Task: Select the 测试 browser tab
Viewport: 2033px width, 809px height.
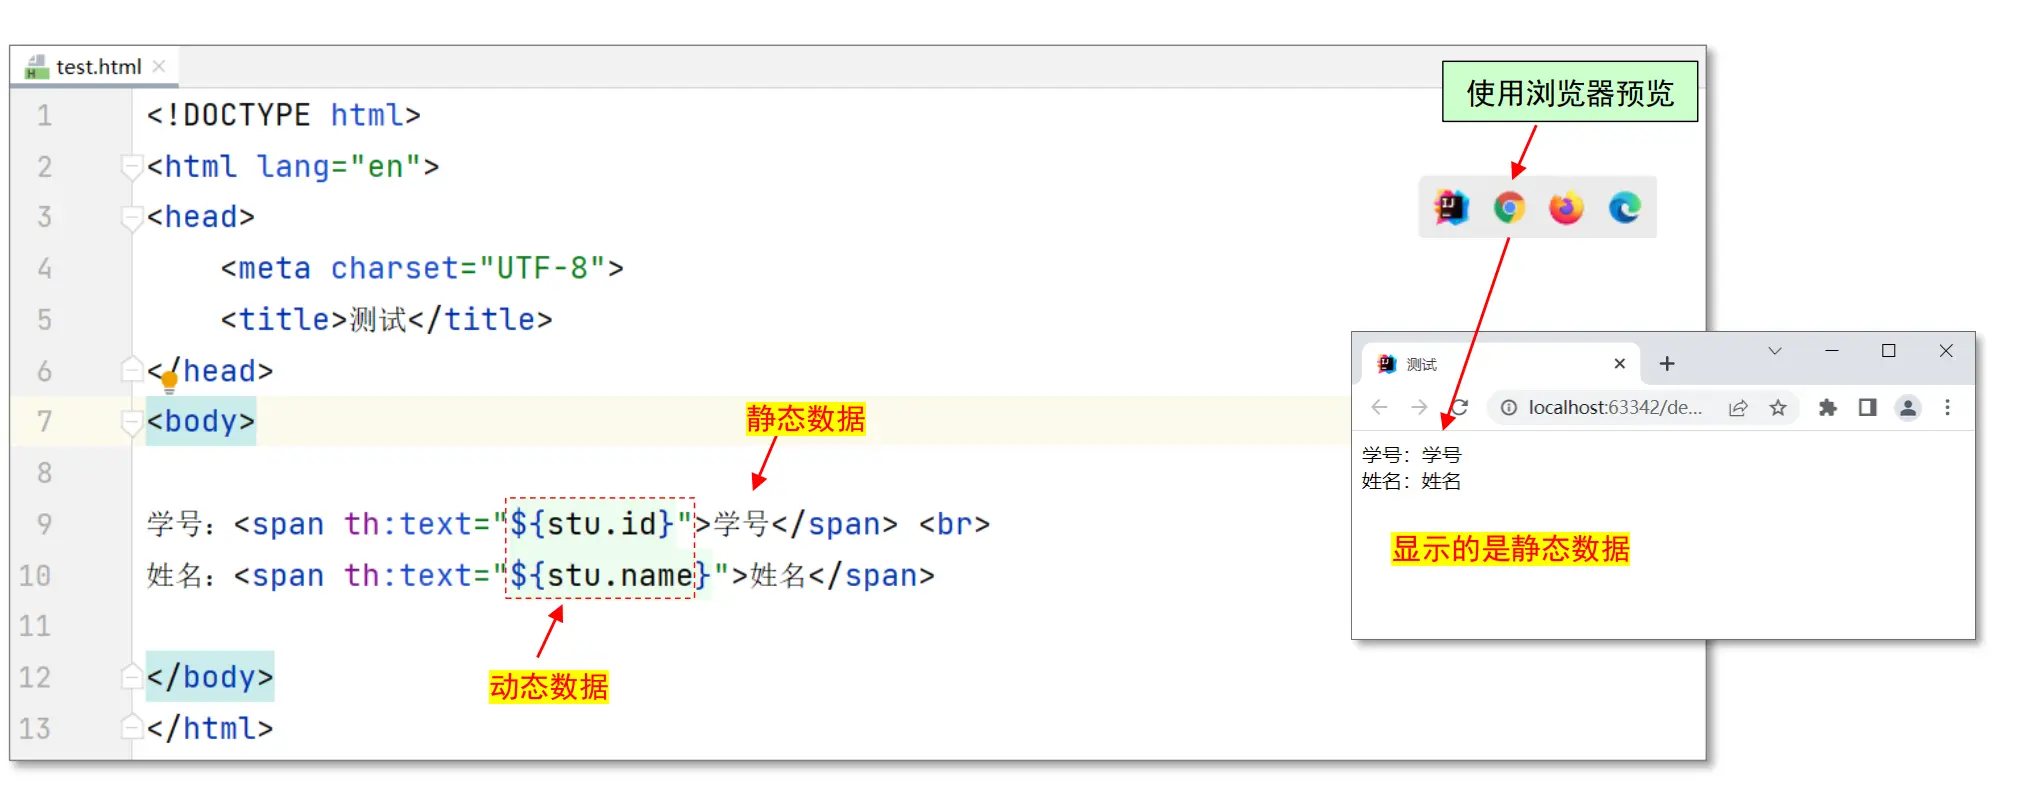Action: coord(1500,364)
